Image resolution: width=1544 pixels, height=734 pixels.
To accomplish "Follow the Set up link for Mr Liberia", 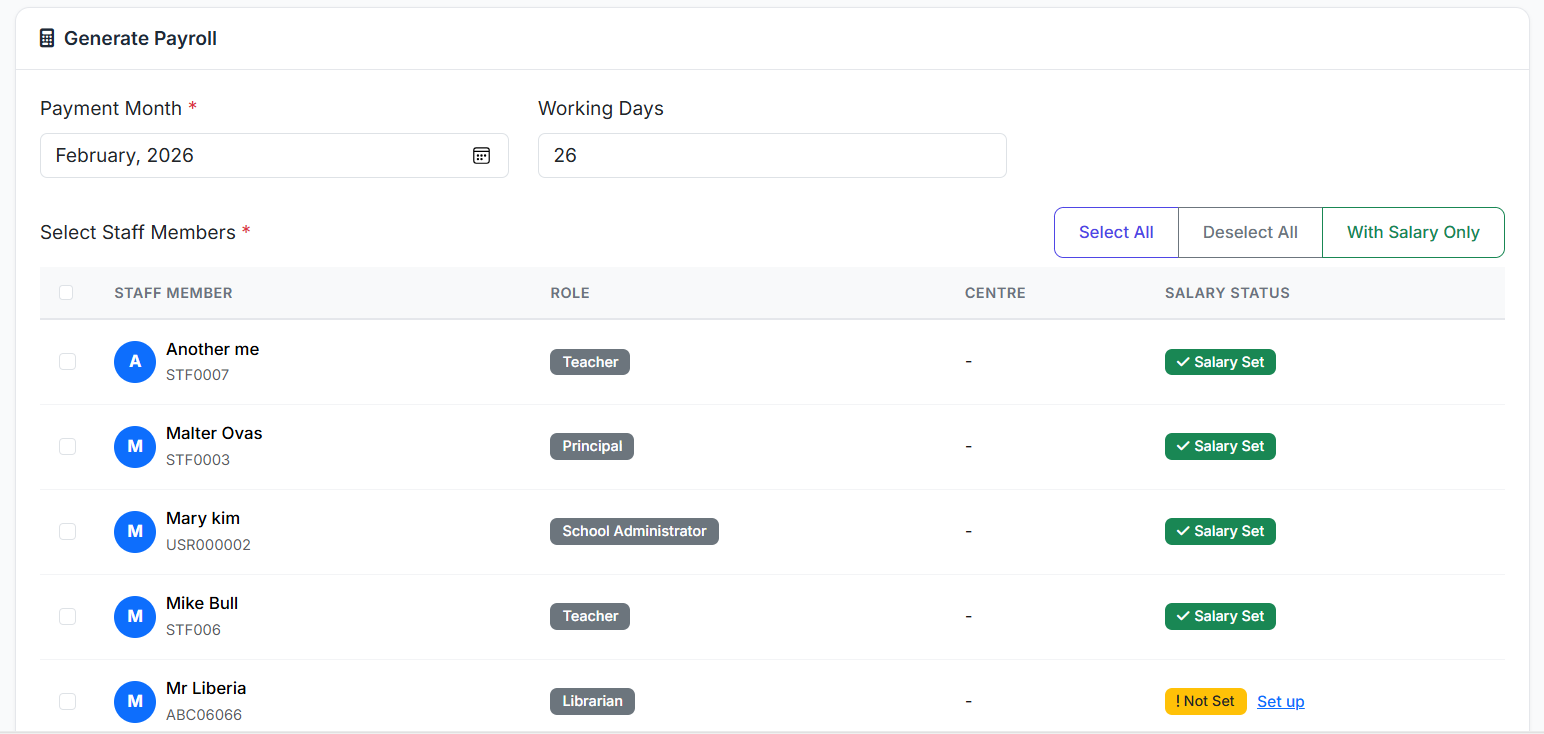I will point(1280,702).
